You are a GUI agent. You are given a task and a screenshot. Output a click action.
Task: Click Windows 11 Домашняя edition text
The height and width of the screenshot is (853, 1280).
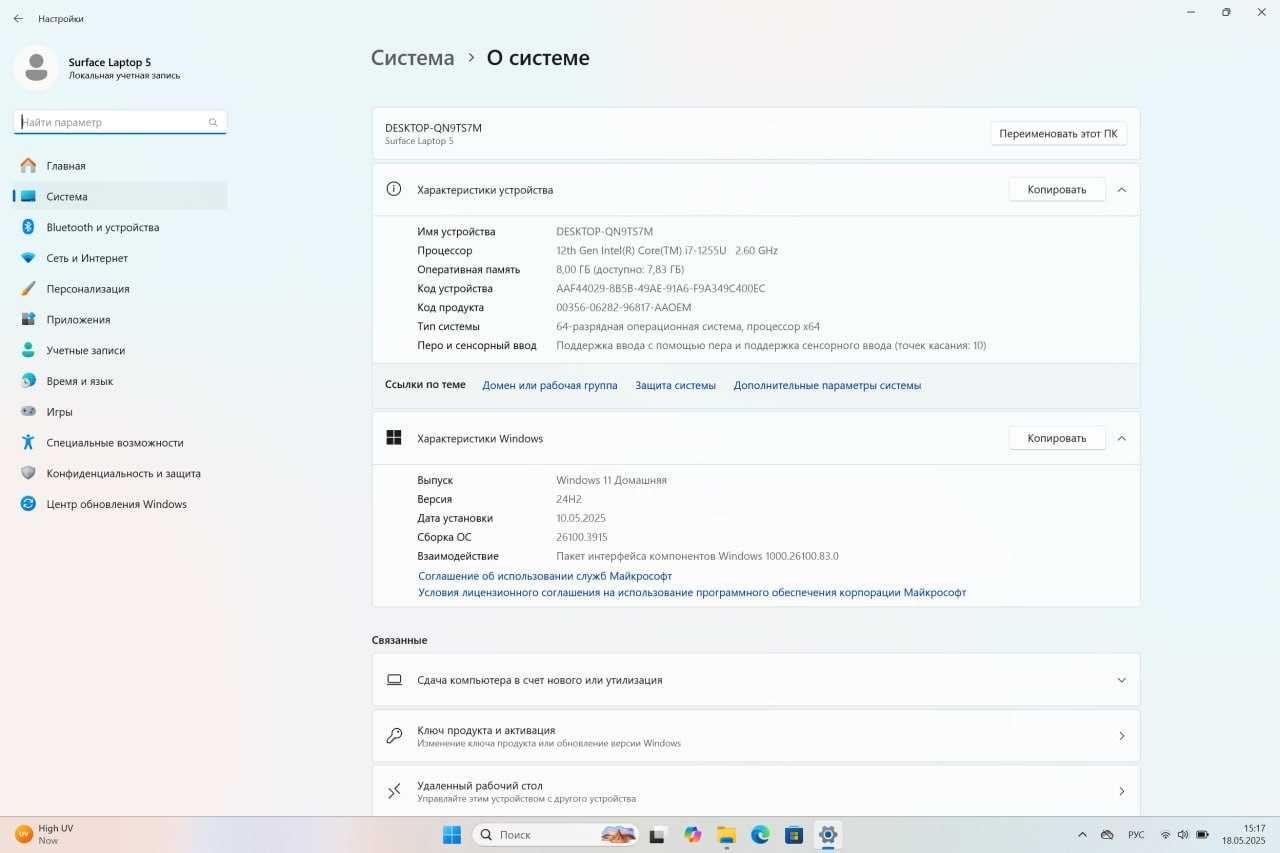(x=611, y=480)
